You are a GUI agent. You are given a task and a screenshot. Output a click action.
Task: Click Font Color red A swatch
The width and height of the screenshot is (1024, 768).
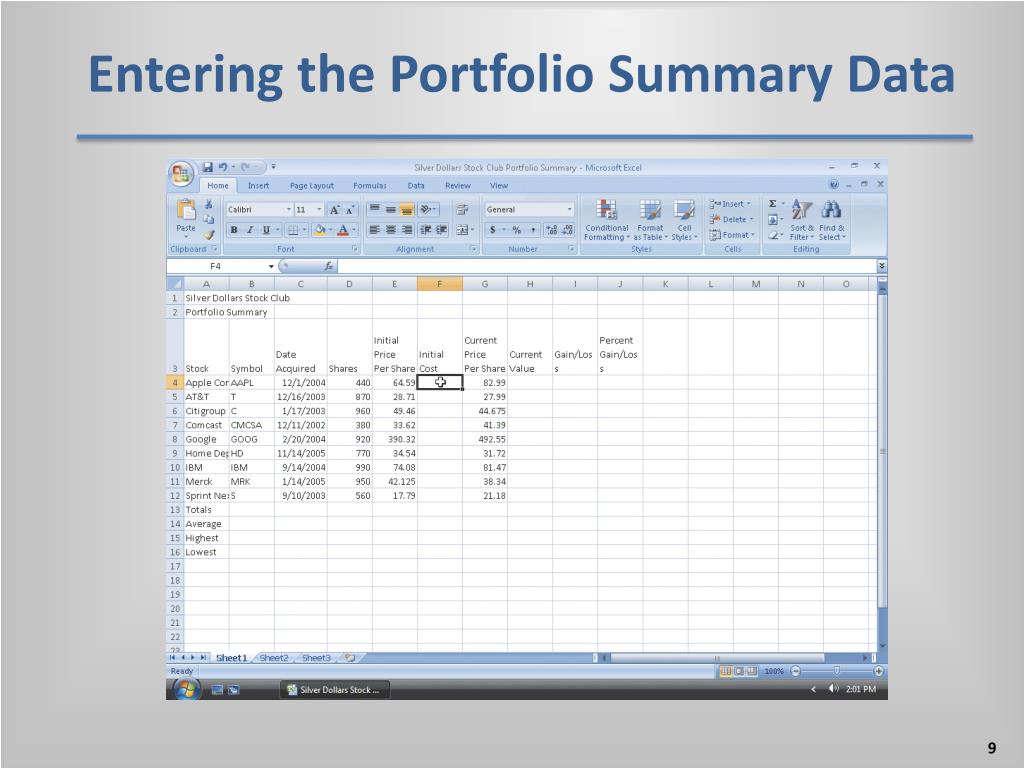343,230
